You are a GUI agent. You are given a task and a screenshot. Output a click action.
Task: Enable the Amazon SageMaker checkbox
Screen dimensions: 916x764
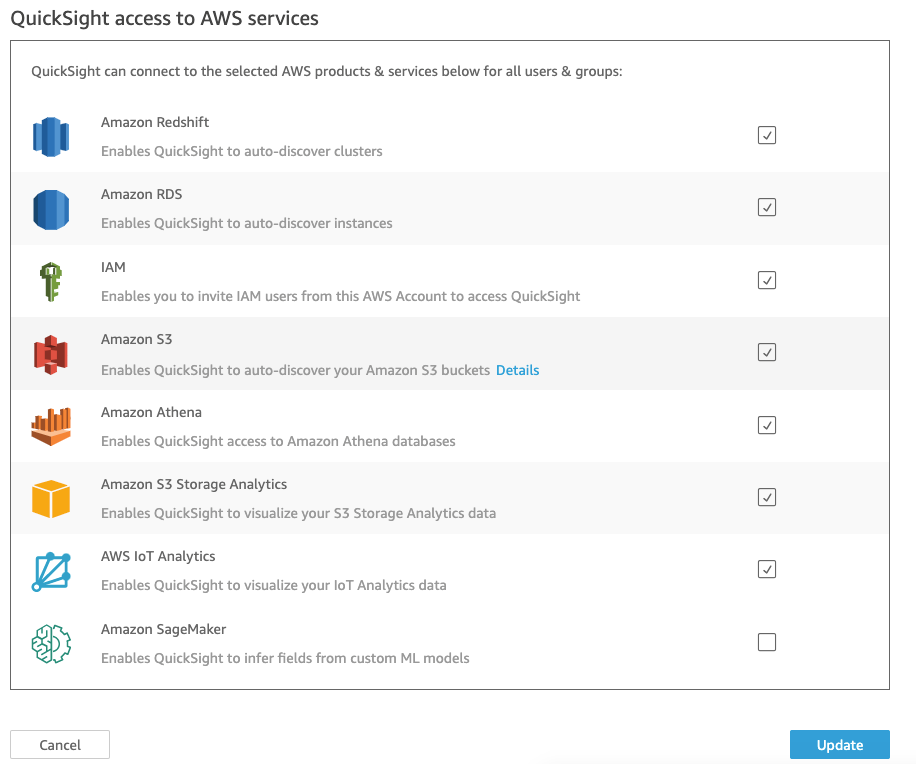767,642
